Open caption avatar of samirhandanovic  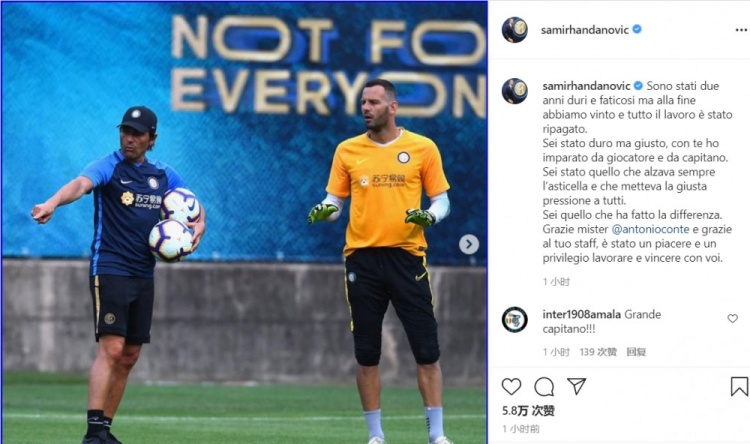point(515,91)
